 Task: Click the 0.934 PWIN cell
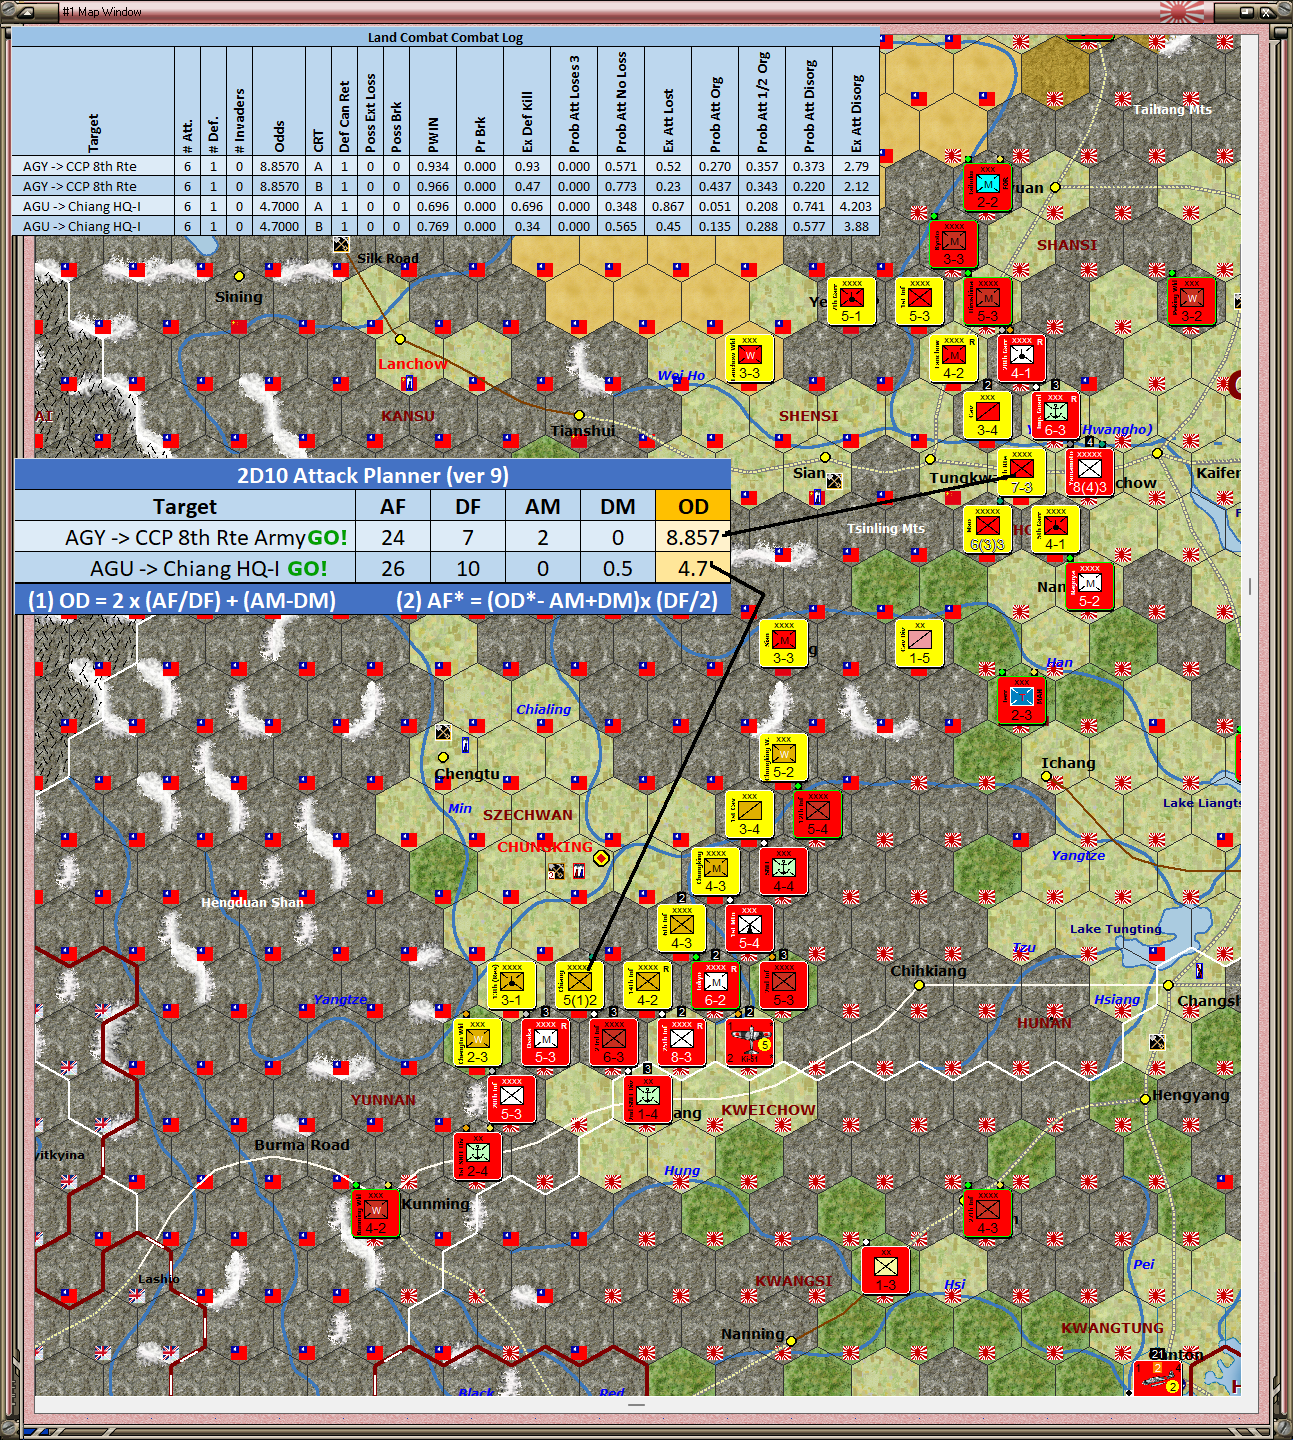(433, 166)
